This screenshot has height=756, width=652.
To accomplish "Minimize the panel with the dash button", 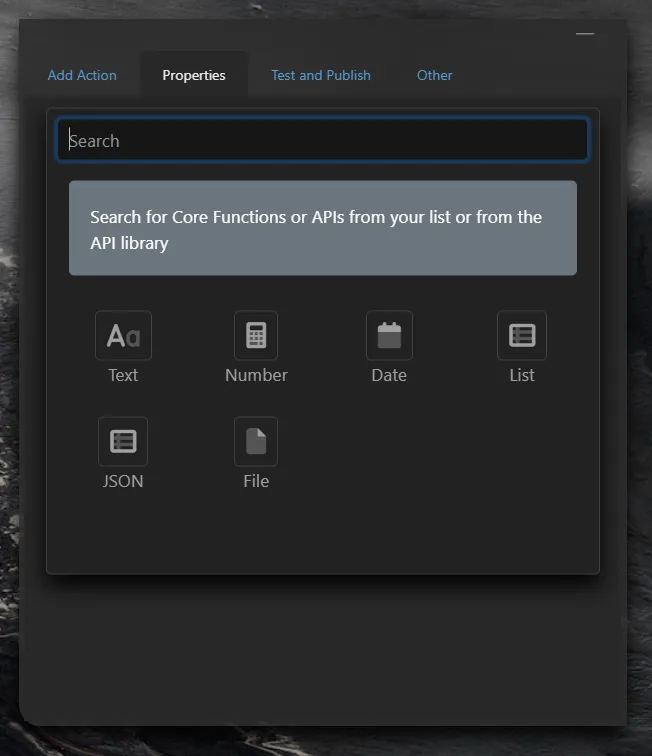I will (x=585, y=34).
